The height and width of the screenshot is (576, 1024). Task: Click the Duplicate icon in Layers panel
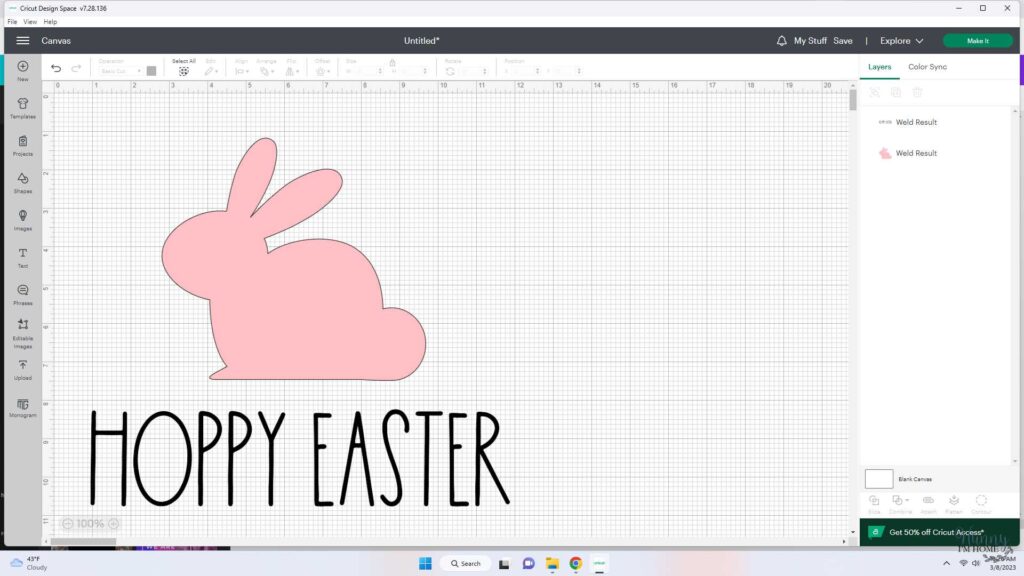[x=896, y=93]
